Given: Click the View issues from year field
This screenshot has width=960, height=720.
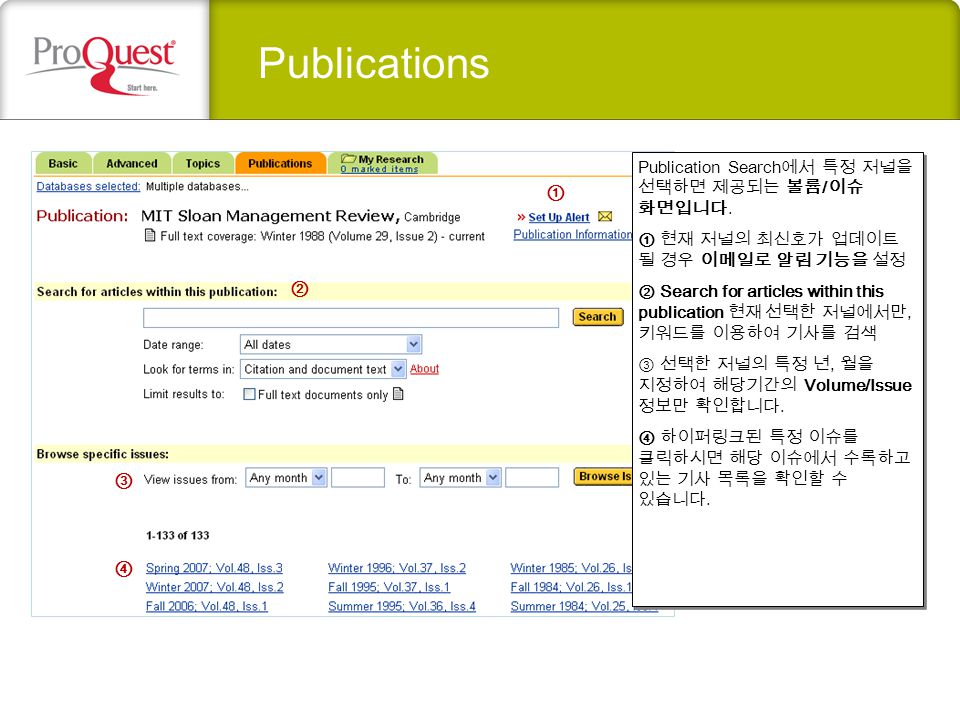Looking at the screenshot, I should point(358,478).
